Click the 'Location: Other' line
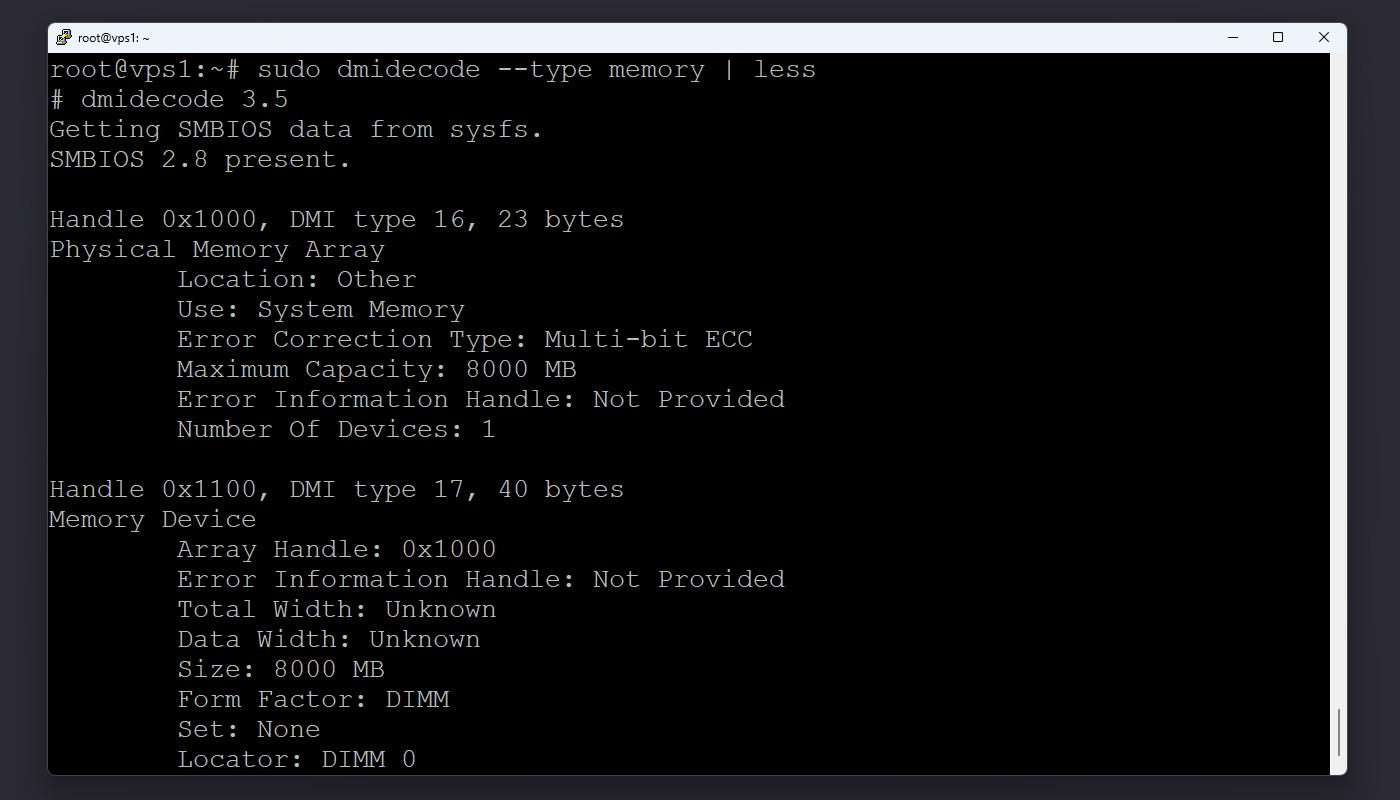Image resolution: width=1400 pixels, height=800 pixels. pyautogui.click(x=297, y=280)
